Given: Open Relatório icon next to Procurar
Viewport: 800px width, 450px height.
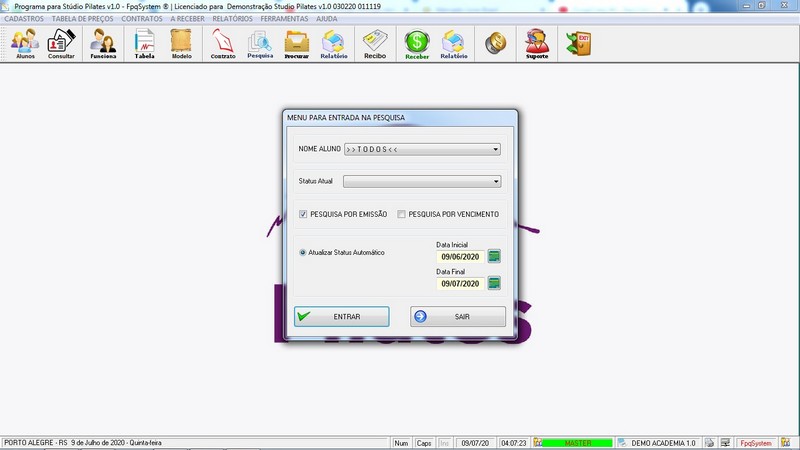Looking at the screenshot, I should coord(334,44).
